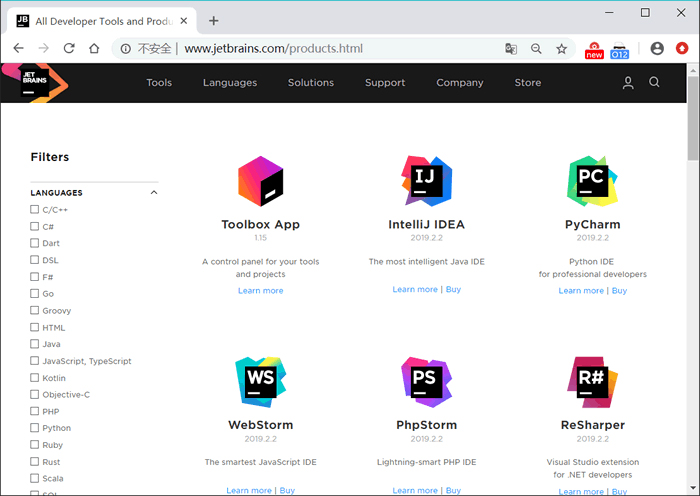Click the account profile icon in header
Viewport: 700px width, 496px height.
(x=628, y=83)
